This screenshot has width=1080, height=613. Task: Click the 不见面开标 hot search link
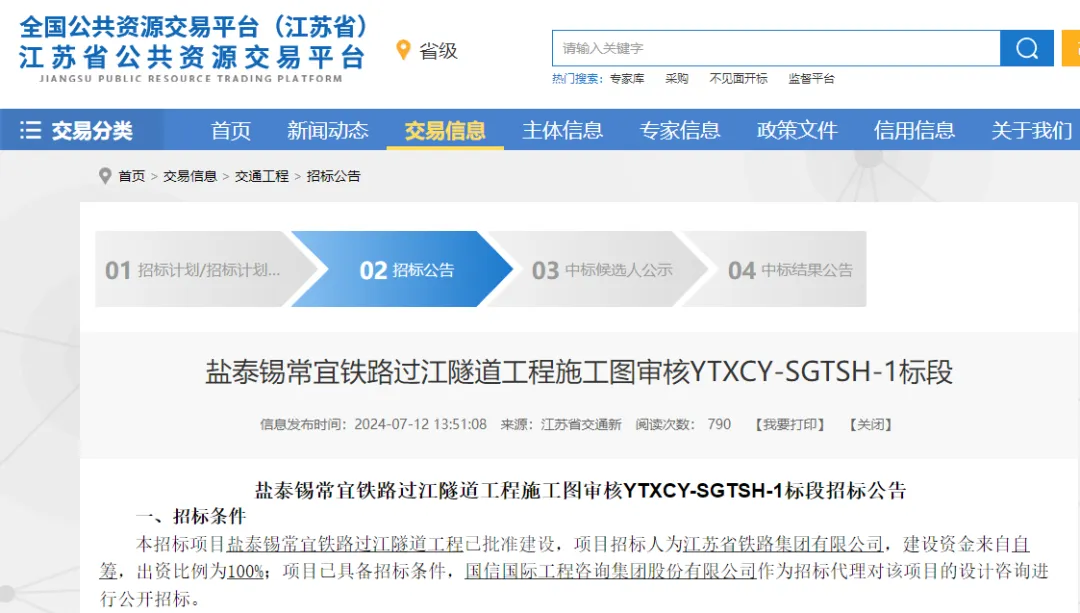pyautogui.click(x=738, y=79)
